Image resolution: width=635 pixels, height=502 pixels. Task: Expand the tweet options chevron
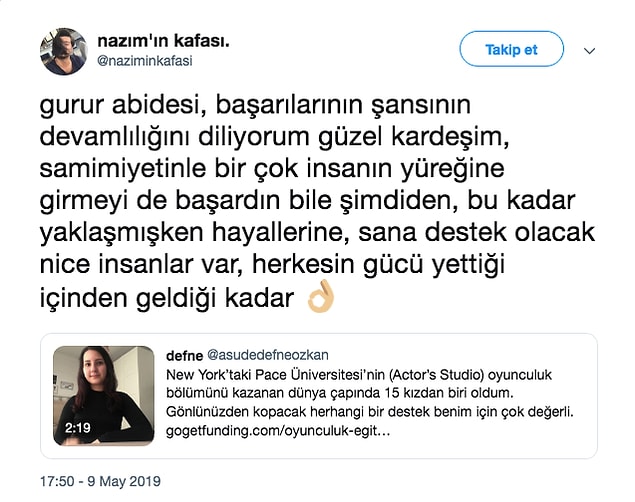(589, 51)
